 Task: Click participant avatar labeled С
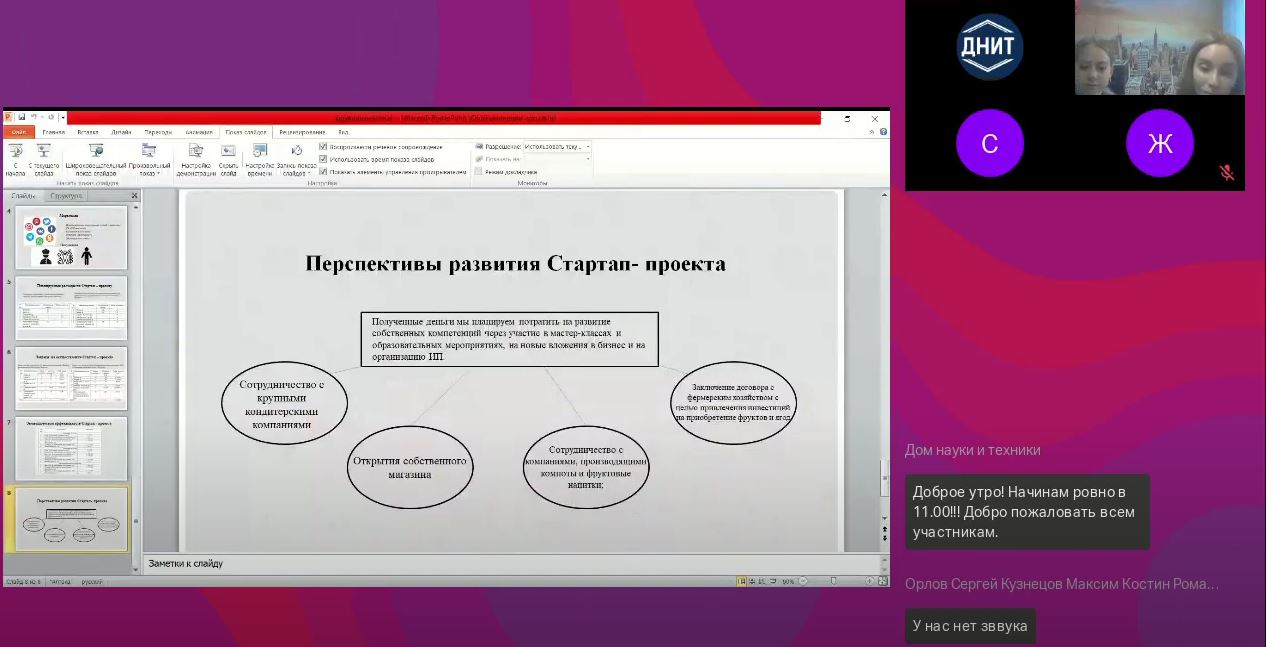[990, 143]
